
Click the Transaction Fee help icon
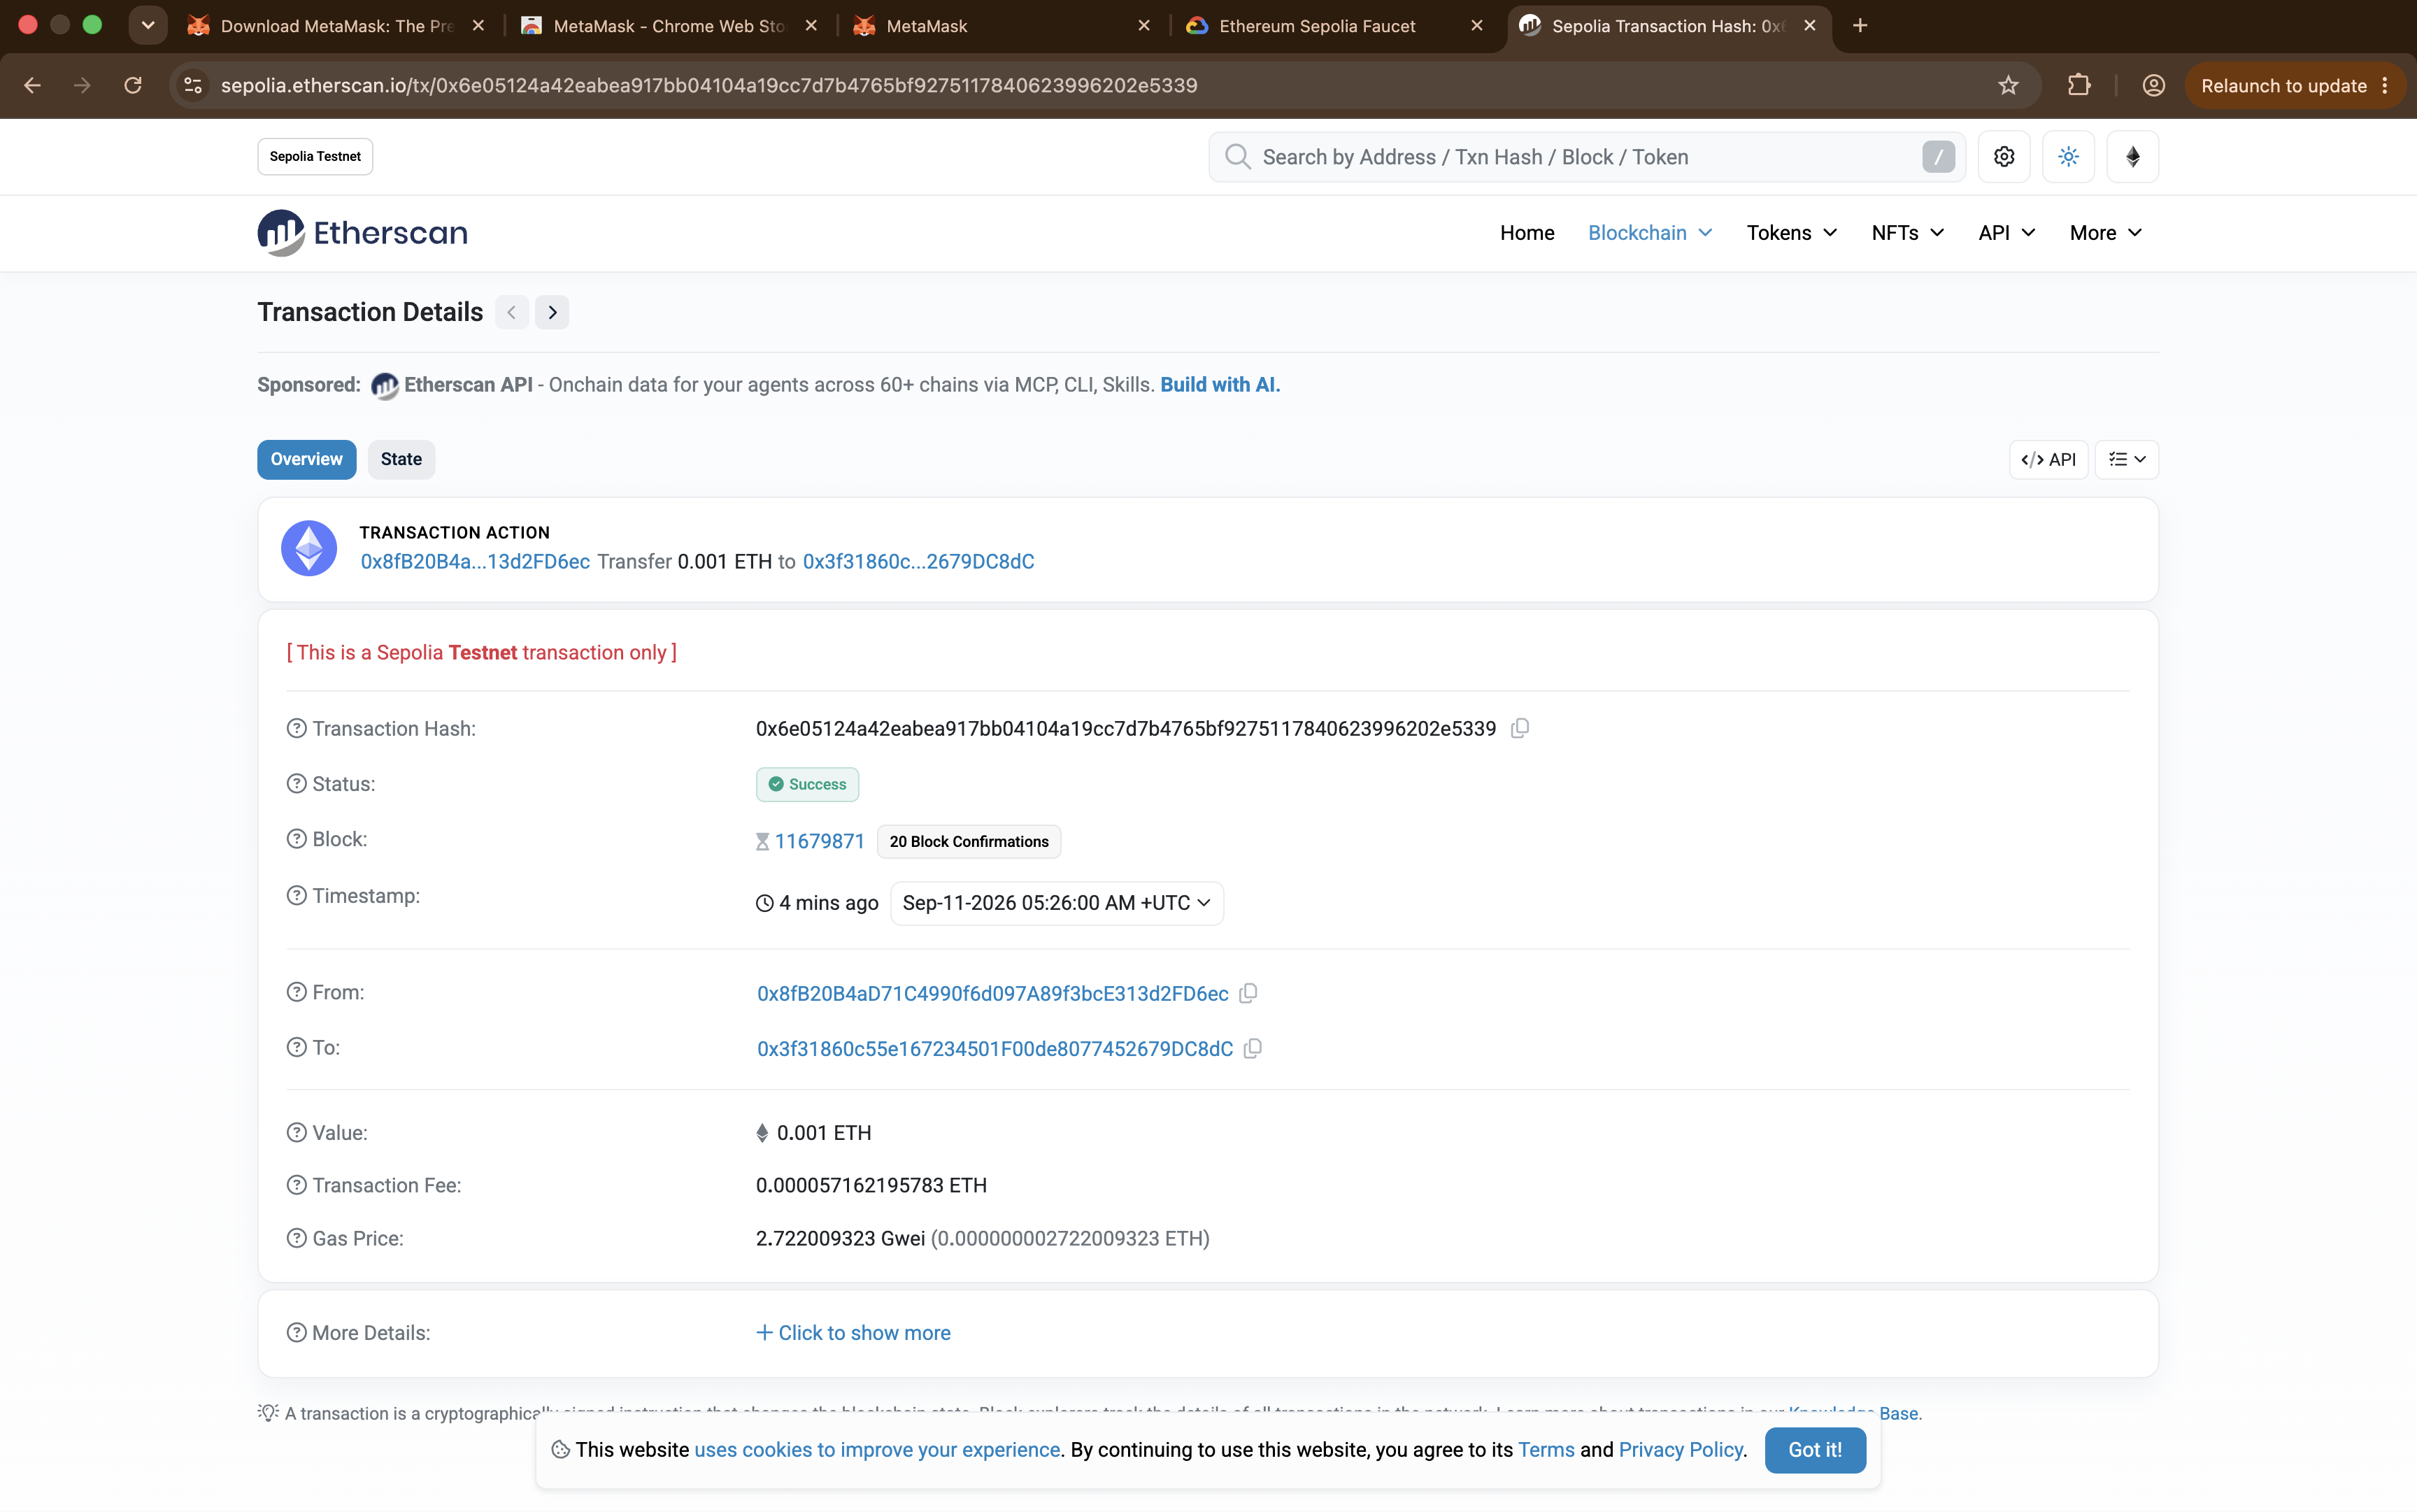[x=296, y=1185]
